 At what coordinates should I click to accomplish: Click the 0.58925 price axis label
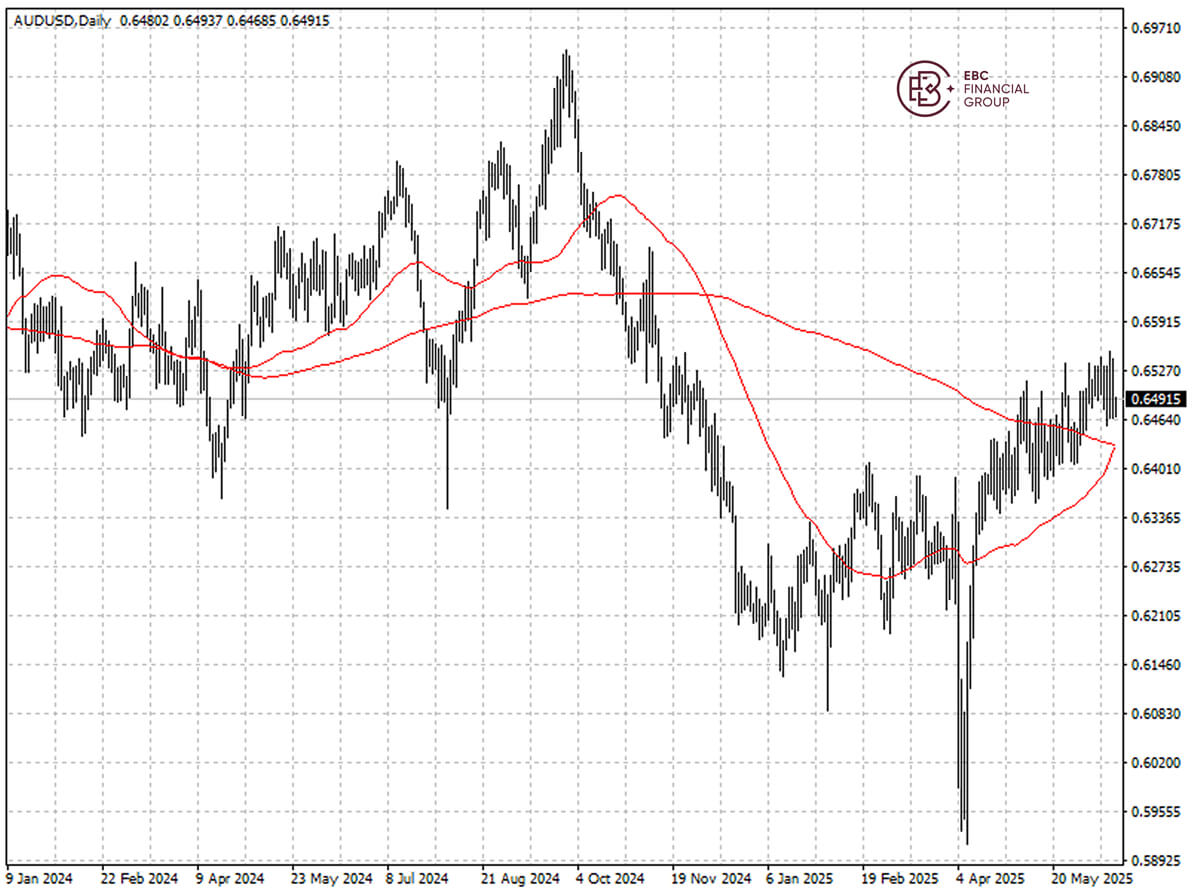point(1156,860)
